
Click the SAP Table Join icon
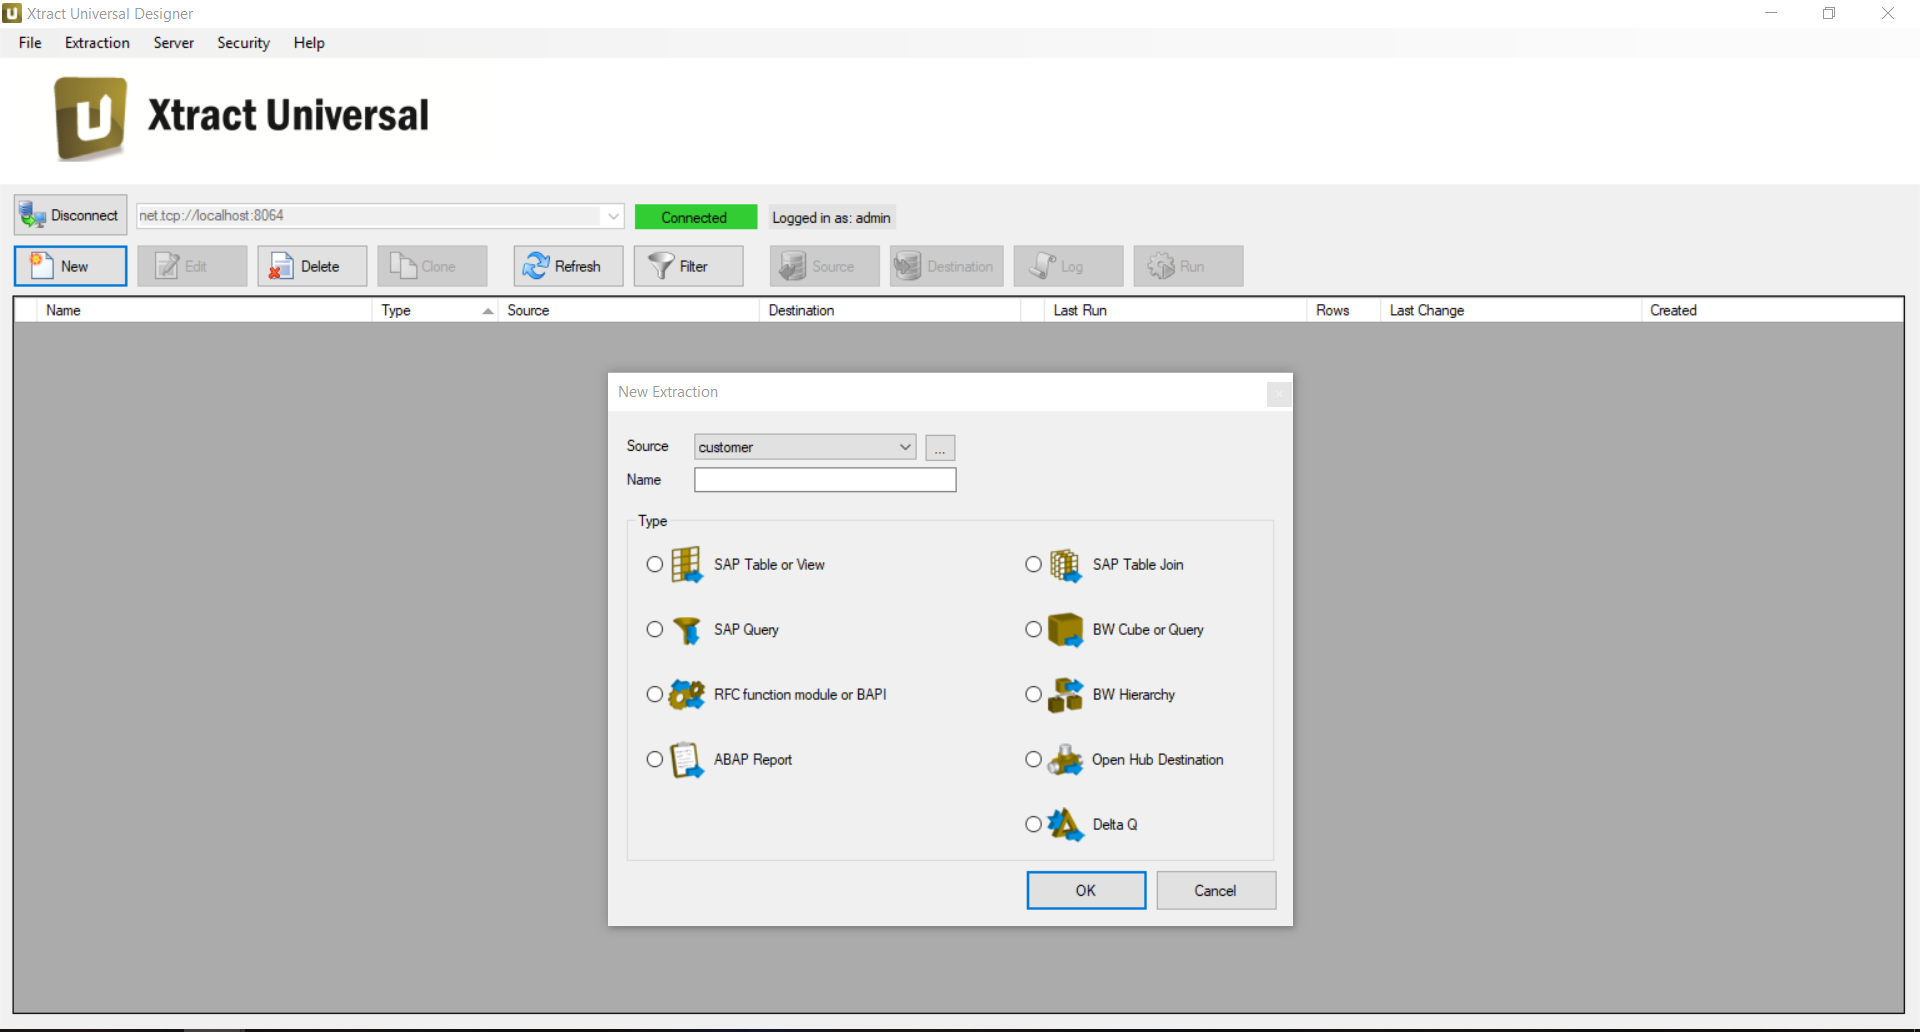point(1065,565)
